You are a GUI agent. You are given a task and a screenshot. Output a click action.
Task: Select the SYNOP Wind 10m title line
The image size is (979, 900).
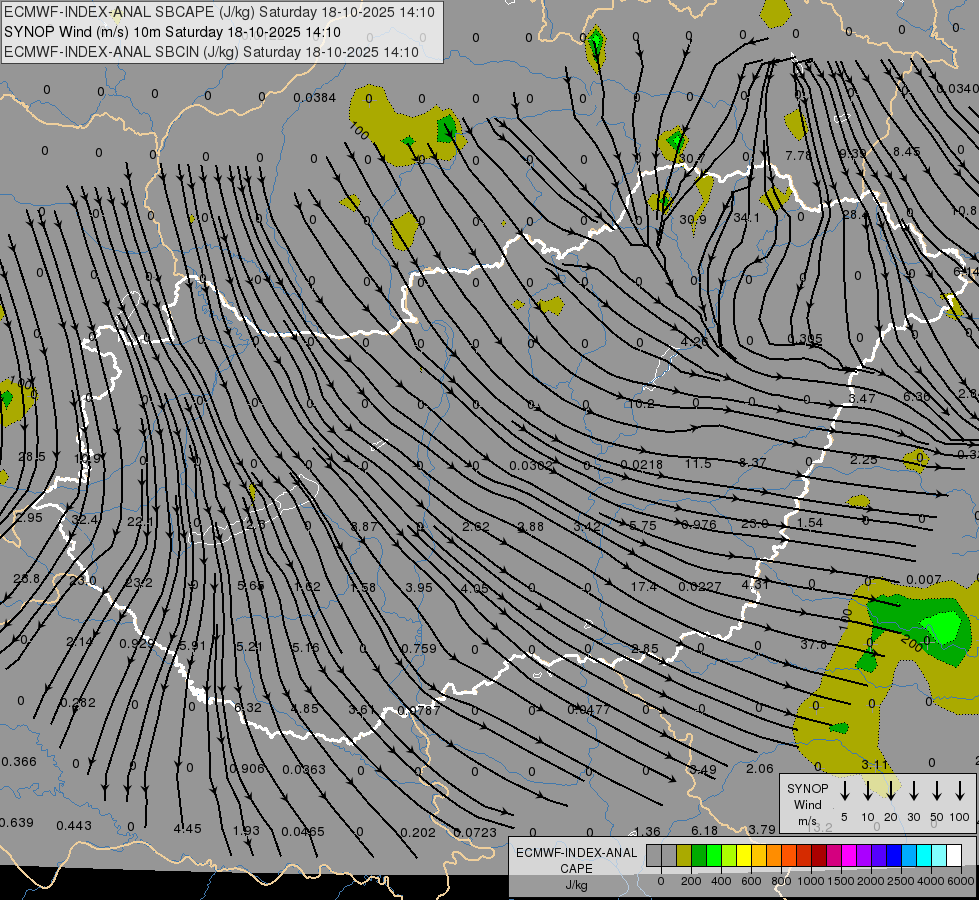(178, 32)
